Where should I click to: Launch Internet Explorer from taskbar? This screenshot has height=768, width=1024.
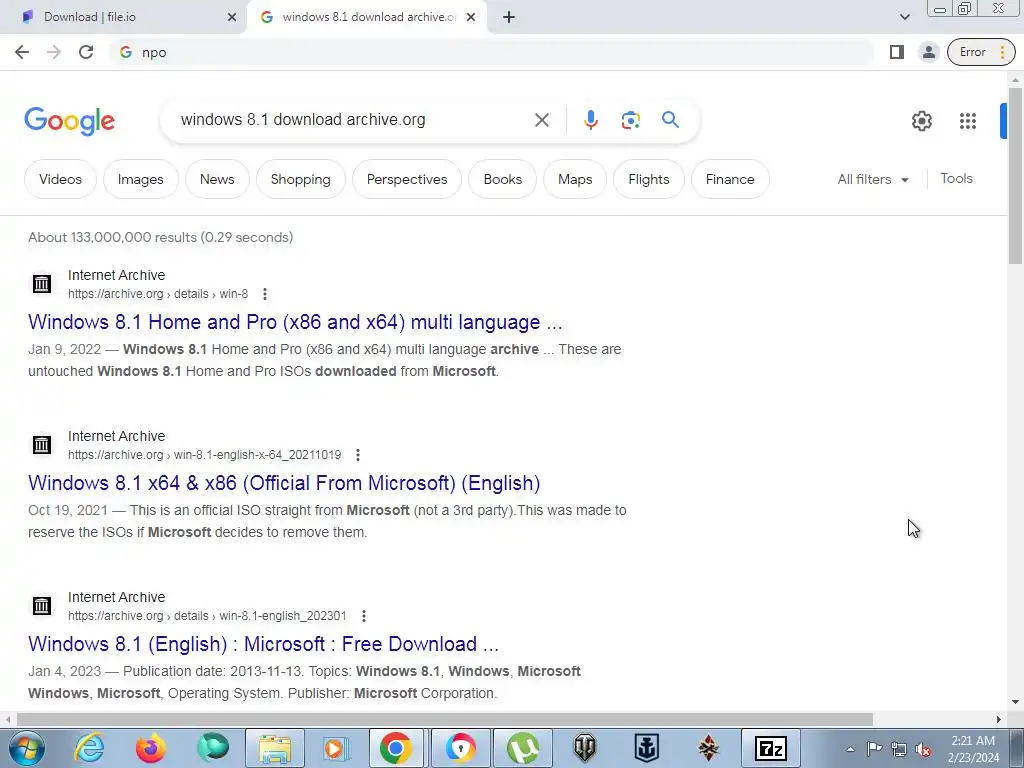pyautogui.click(x=89, y=748)
